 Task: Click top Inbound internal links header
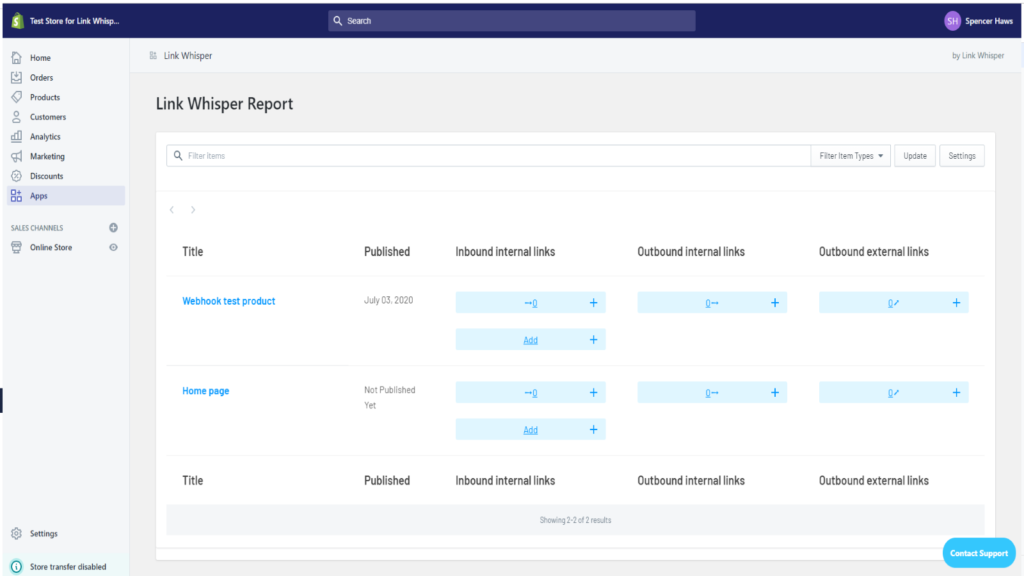click(505, 251)
